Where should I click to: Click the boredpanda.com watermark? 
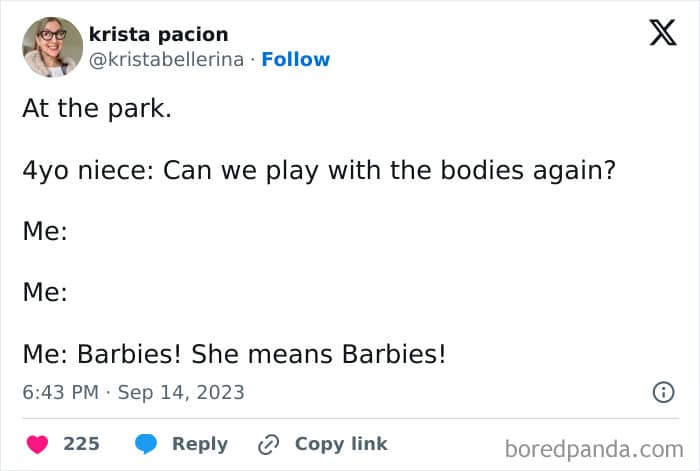pos(593,447)
